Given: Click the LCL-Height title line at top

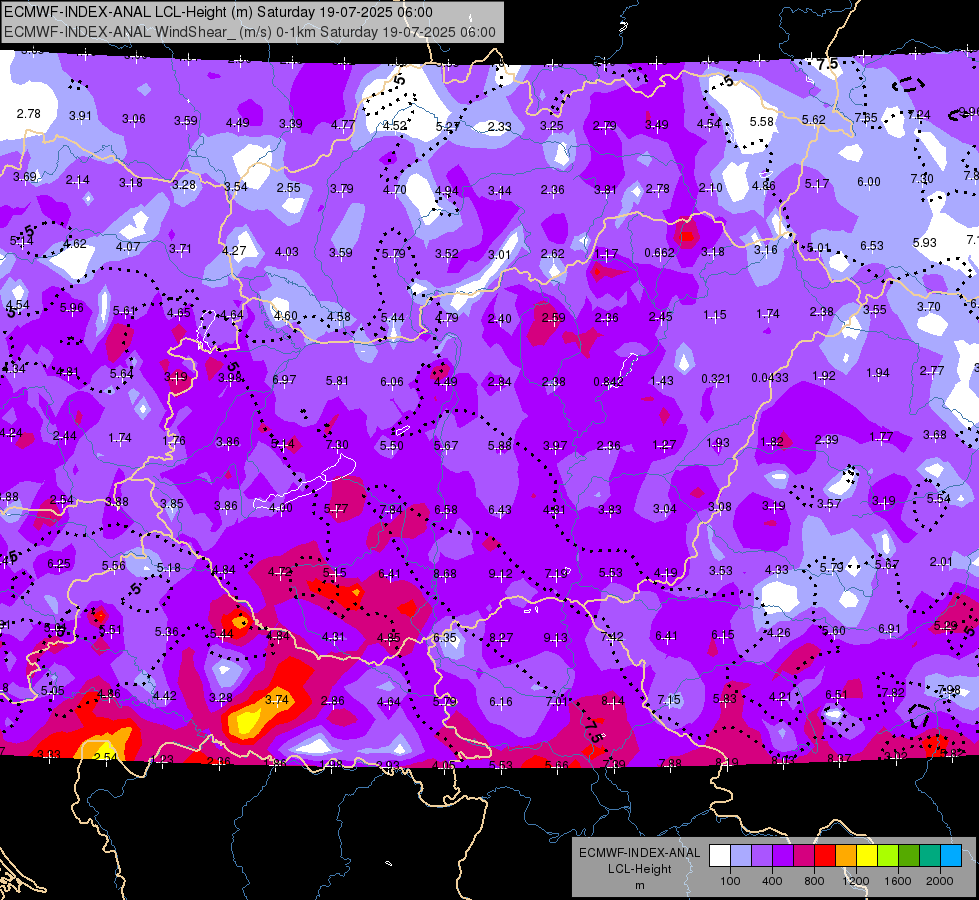Looking at the screenshot, I should (218, 12).
